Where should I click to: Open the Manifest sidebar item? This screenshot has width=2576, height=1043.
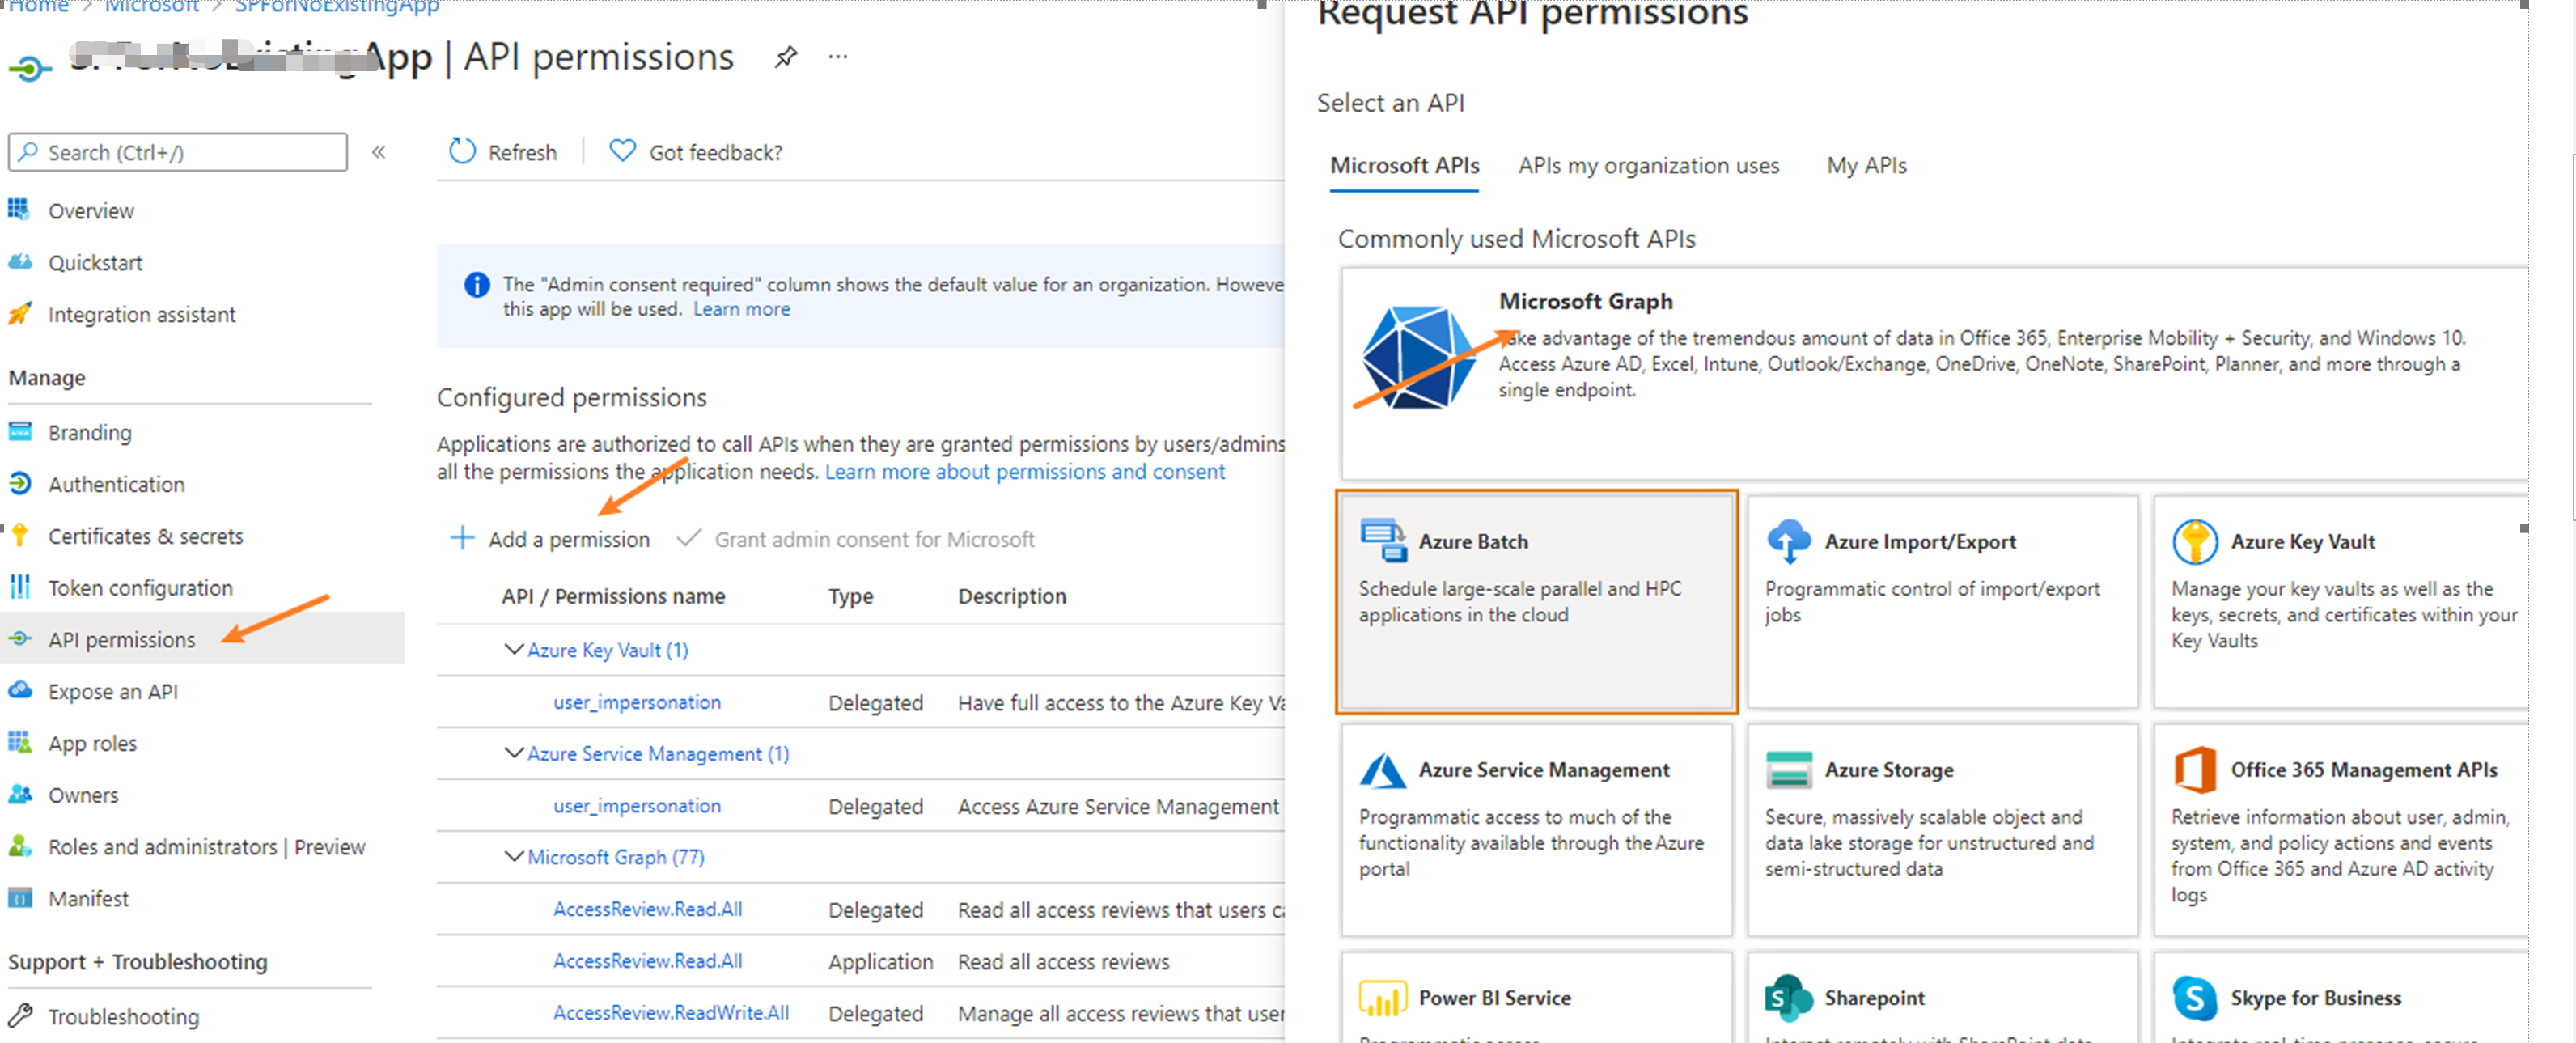click(x=88, y=898)
